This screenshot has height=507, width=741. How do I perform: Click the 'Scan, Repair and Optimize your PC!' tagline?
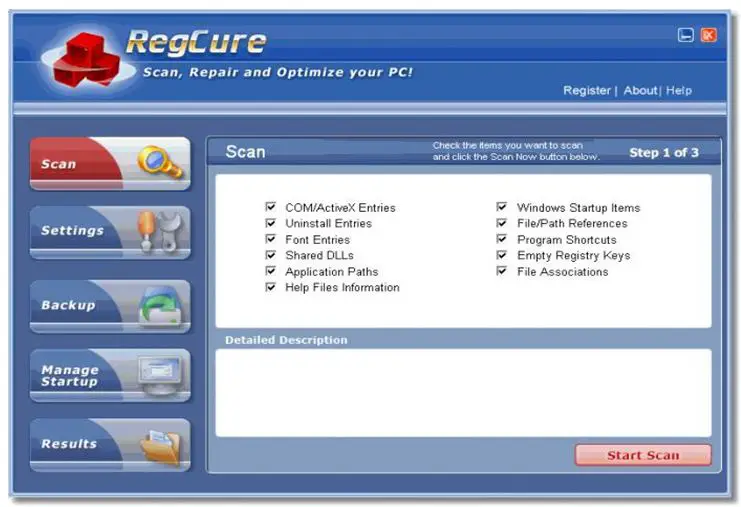(278, 72)
